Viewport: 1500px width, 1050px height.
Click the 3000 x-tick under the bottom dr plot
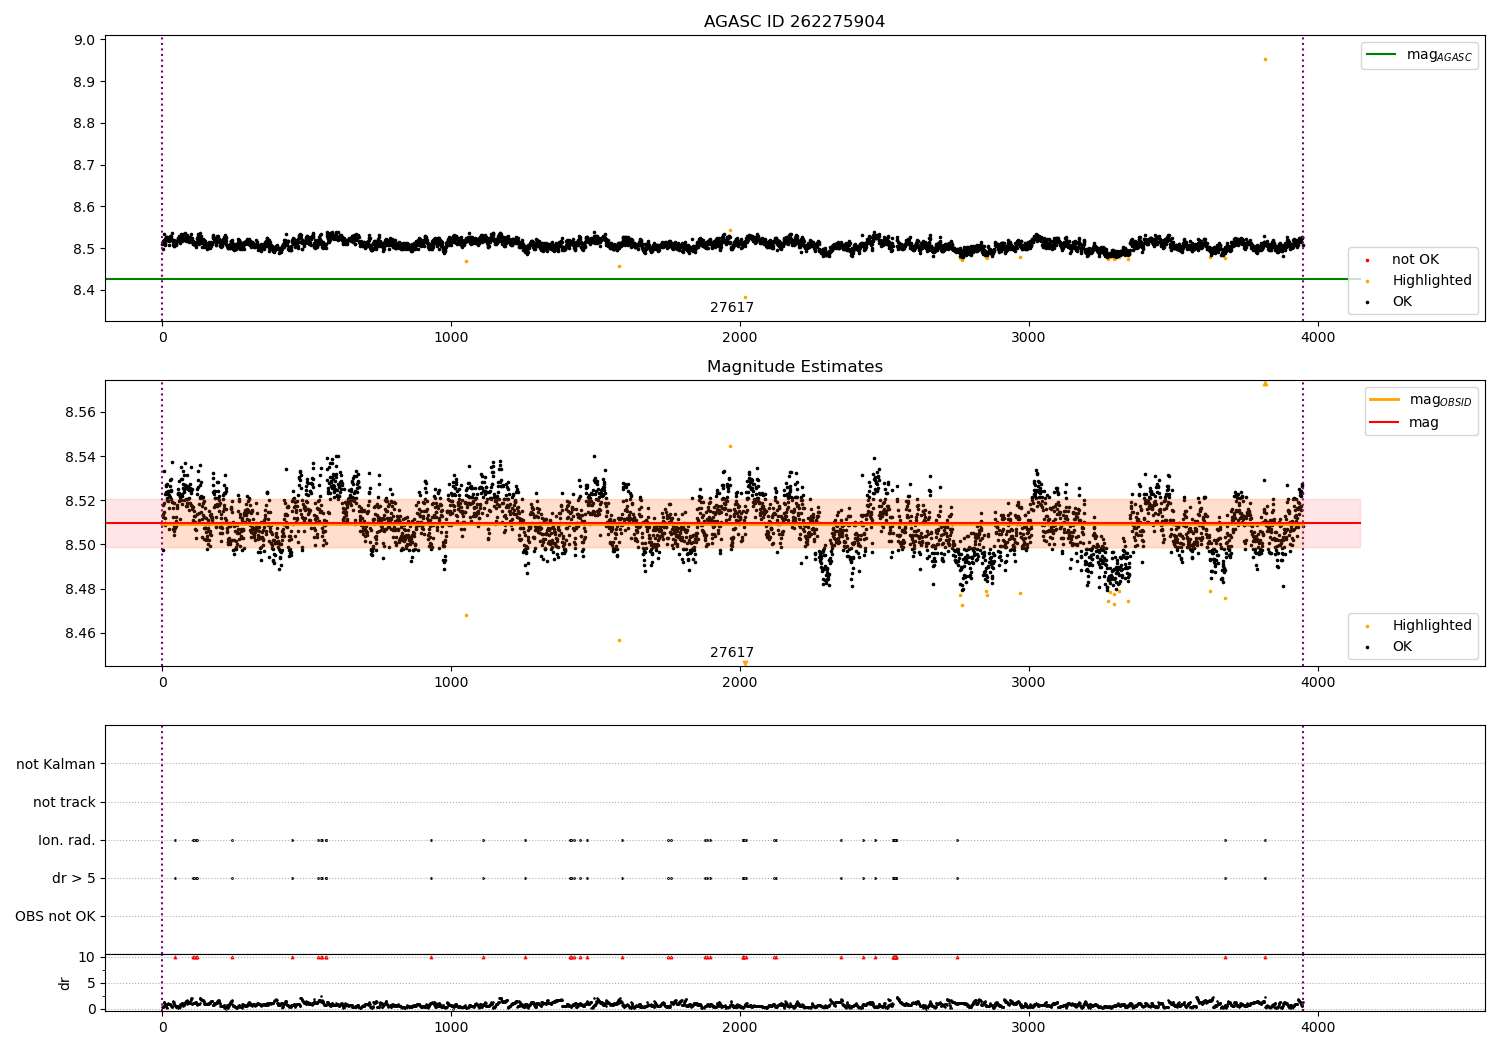point(1029,1027)
